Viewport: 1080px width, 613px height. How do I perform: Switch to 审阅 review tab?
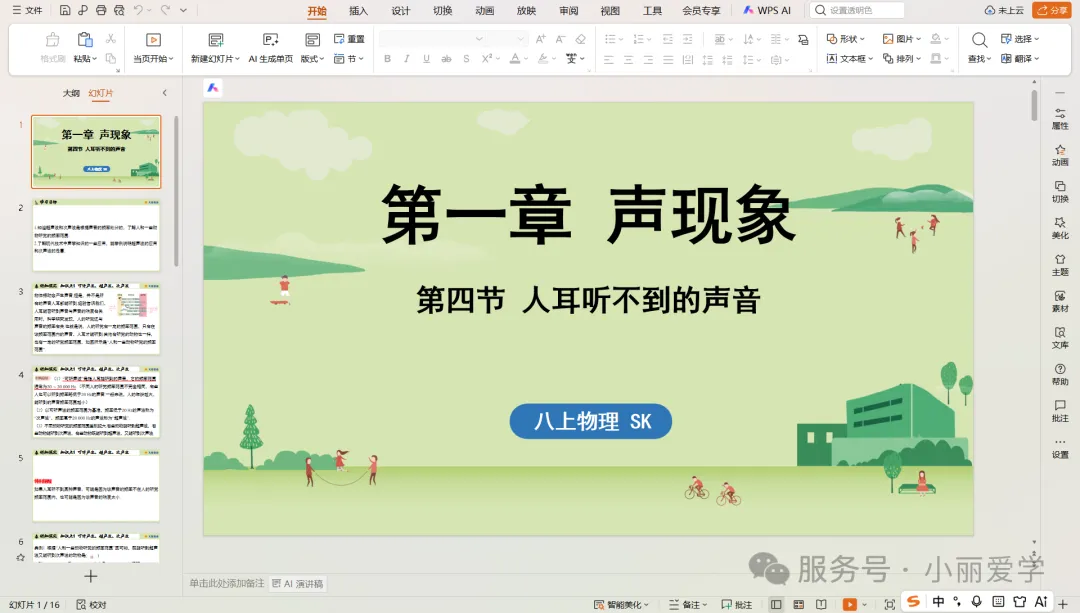568,10
